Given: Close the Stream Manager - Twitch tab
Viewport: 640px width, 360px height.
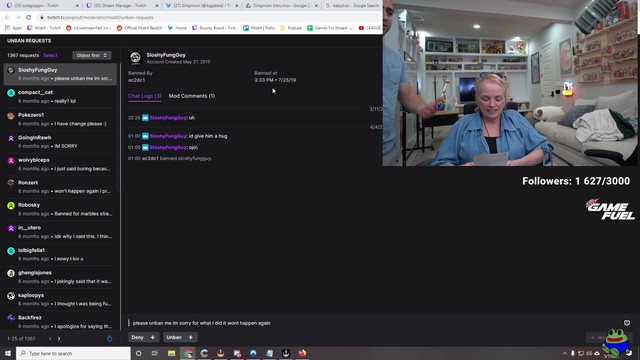Looking at the screenshot, I should click(157, 6).
